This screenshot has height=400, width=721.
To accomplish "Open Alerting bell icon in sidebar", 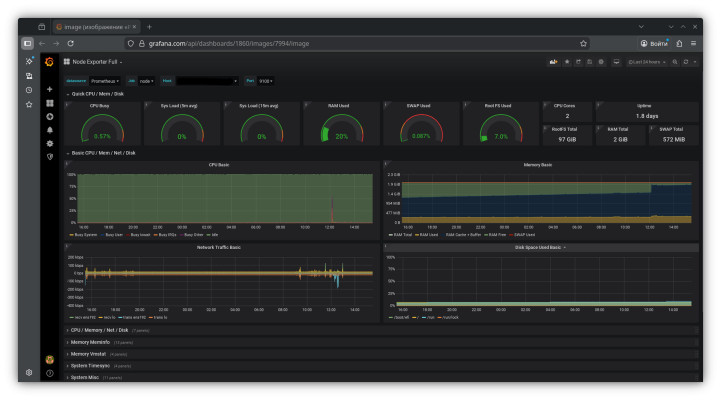I will [x=49, y=129].
